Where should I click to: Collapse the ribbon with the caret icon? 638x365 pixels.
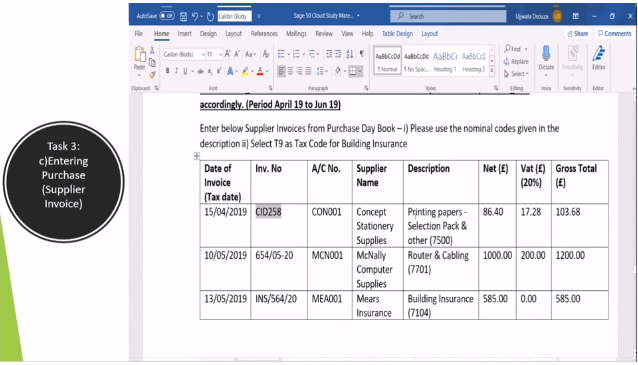pyautogui.click(x=634, y=88)
